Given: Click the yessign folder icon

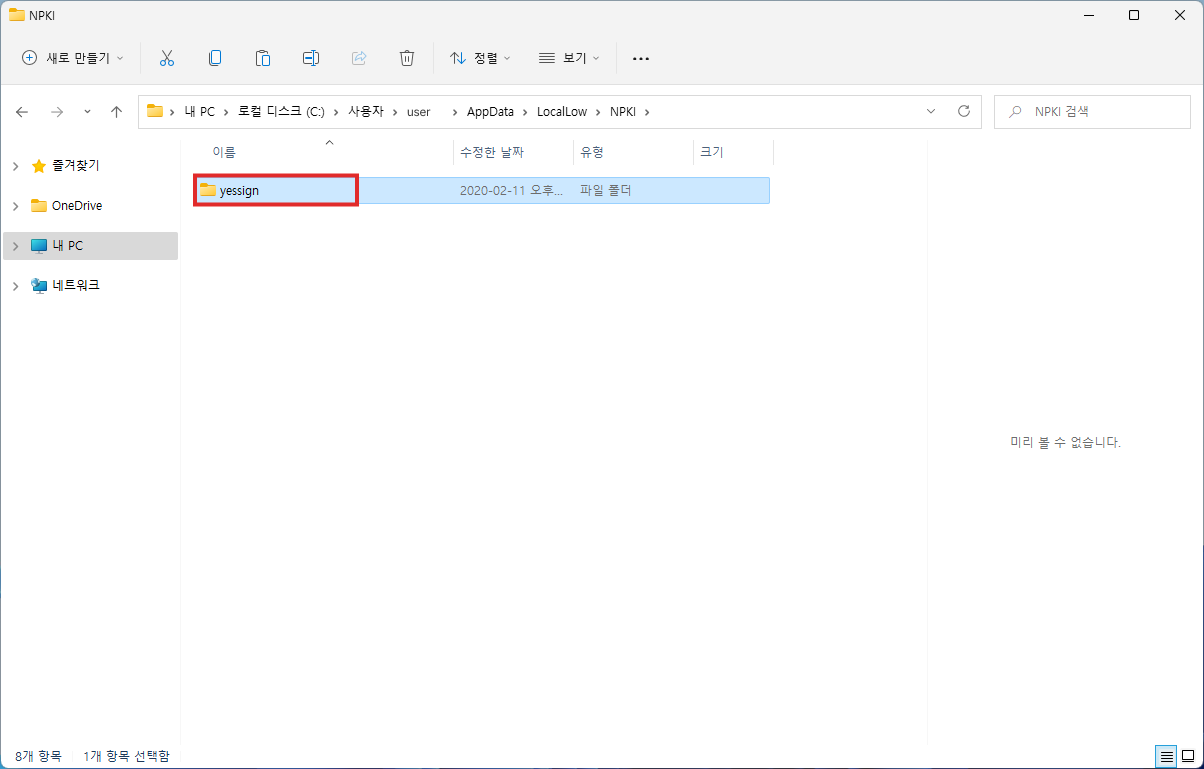Looking at the screenshot, I should pos(207,190).
